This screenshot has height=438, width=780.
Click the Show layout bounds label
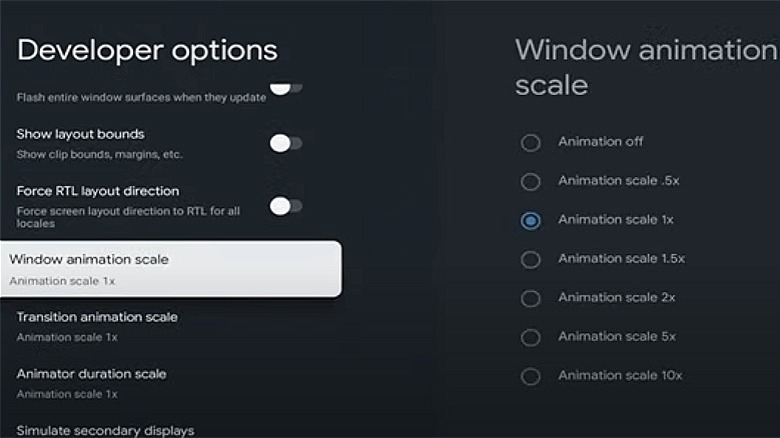[x=80, y=134]
